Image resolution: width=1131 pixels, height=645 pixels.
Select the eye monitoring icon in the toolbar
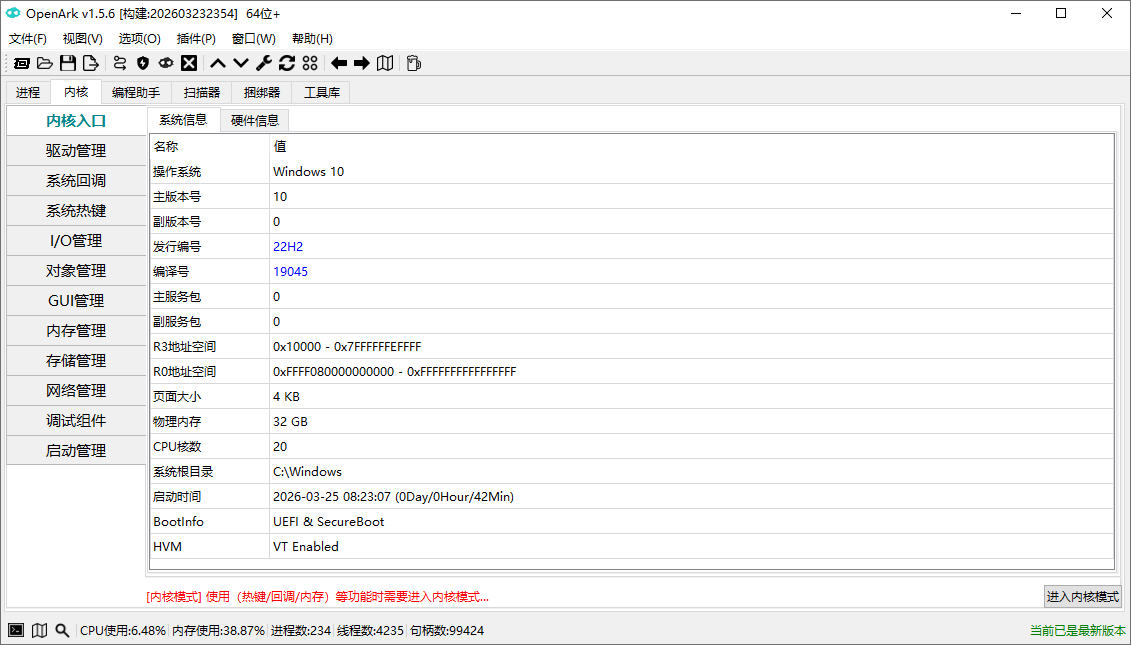pyautogui.click(x=166, y=63)
